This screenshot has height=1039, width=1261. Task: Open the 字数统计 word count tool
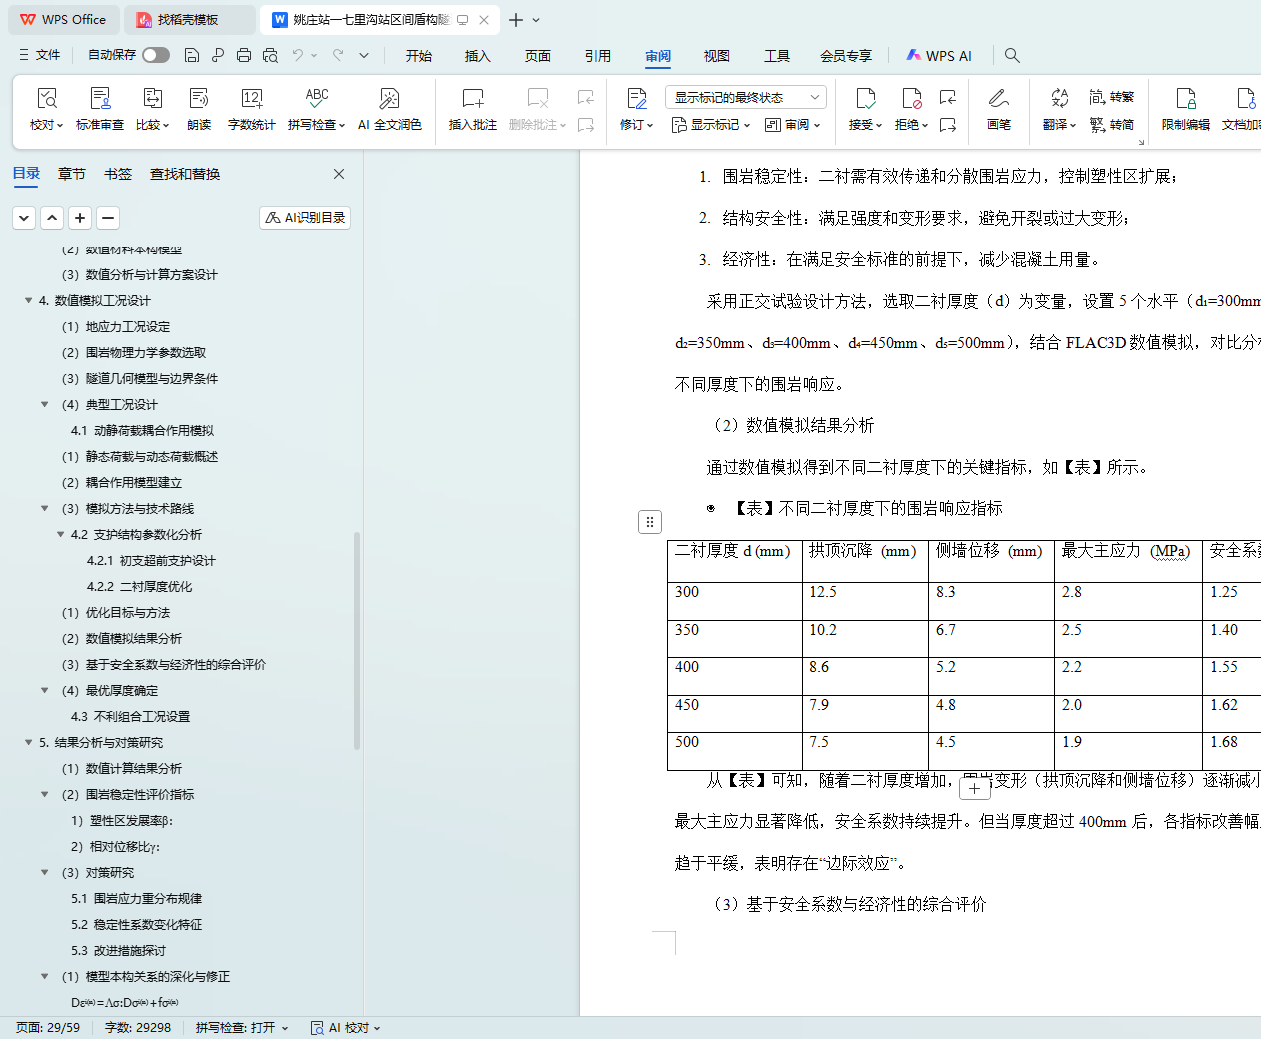251,108
